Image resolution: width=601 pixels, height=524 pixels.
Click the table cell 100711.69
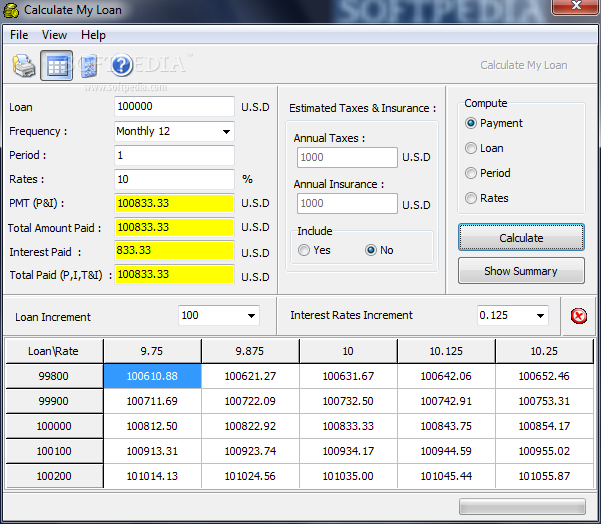[x=152, y=401]
